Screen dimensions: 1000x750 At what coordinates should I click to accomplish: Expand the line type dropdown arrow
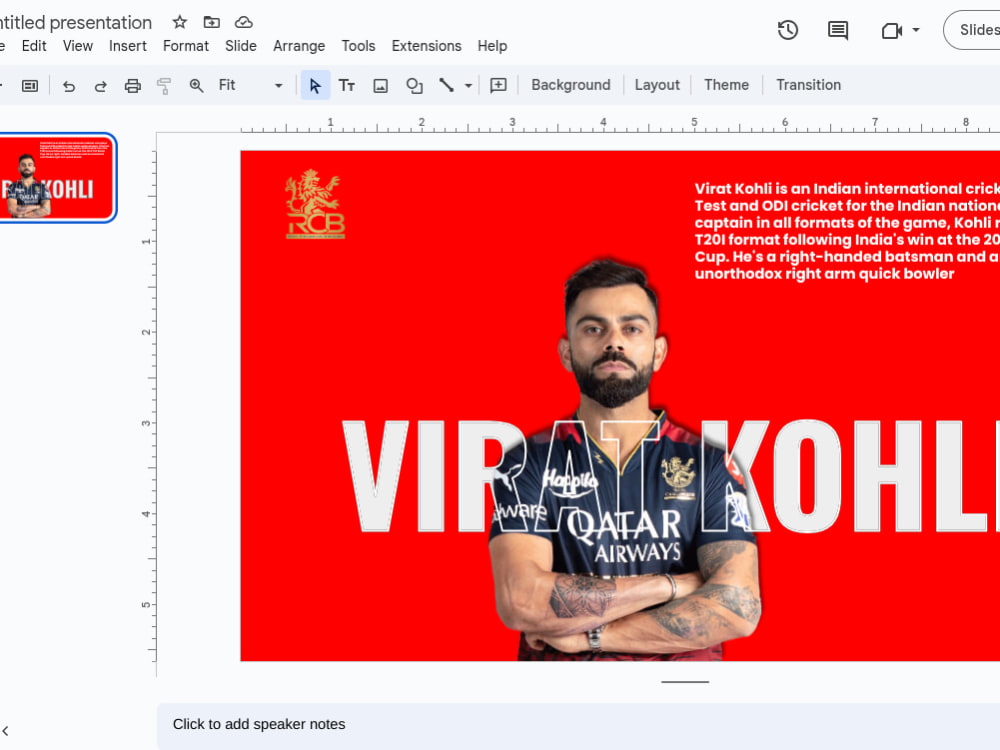(468, 85)
